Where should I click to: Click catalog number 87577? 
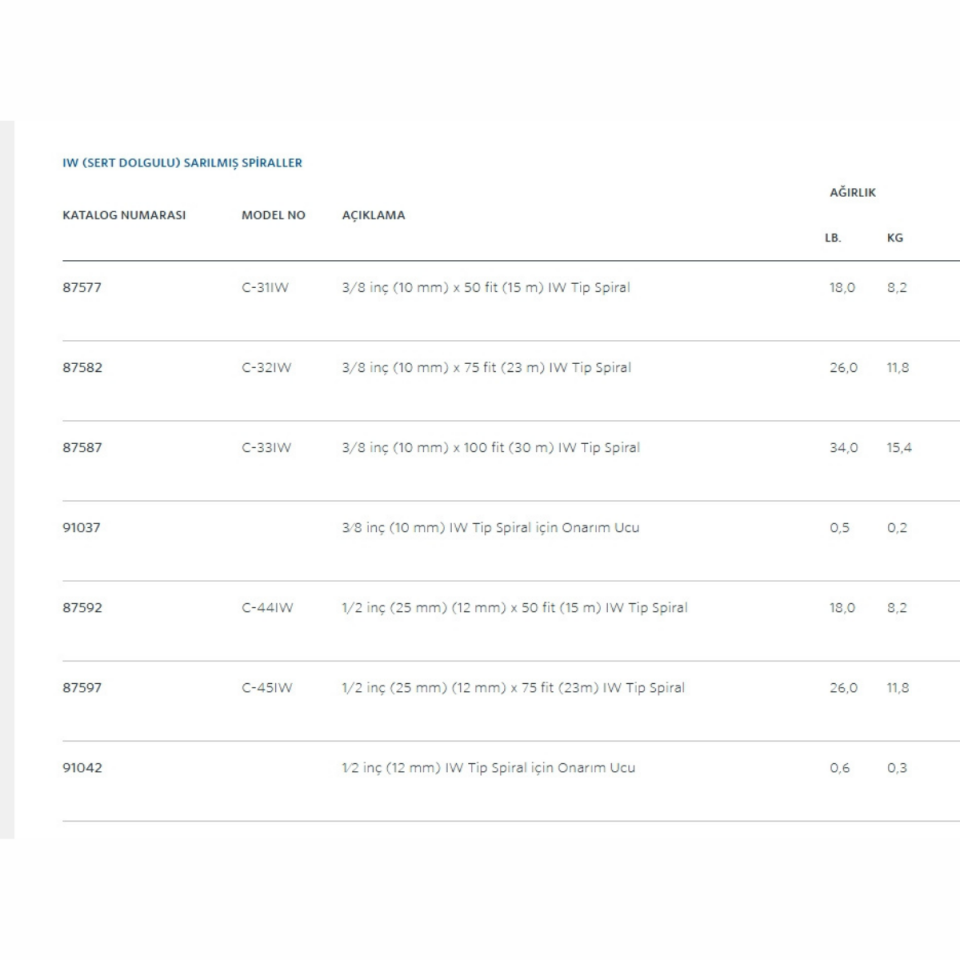tap(82, 288)
